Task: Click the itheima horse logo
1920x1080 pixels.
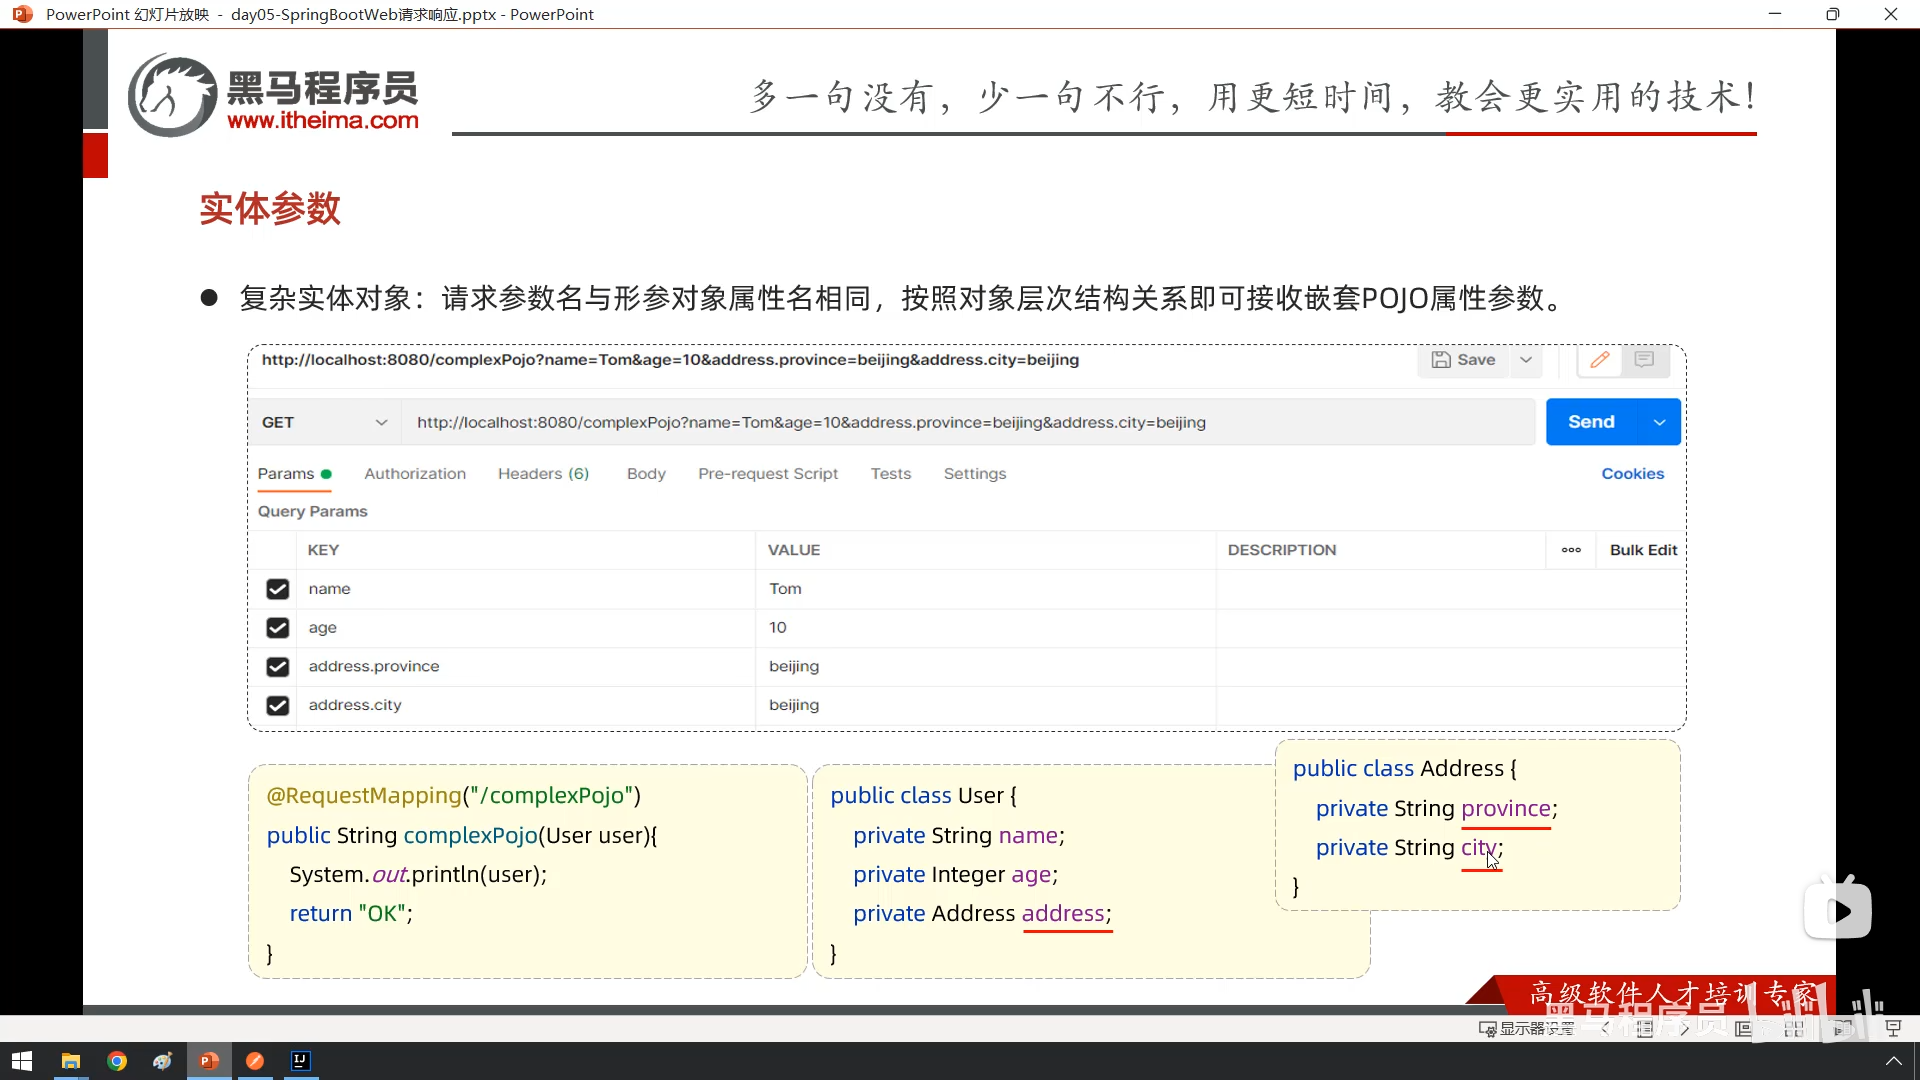Action: coord(172,96)
